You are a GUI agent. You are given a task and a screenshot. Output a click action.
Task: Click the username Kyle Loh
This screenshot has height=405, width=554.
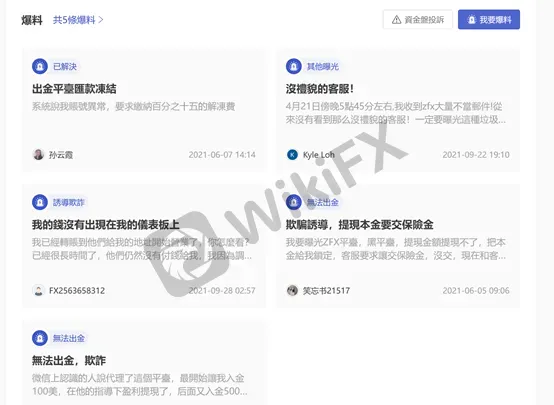click(319, 155)
